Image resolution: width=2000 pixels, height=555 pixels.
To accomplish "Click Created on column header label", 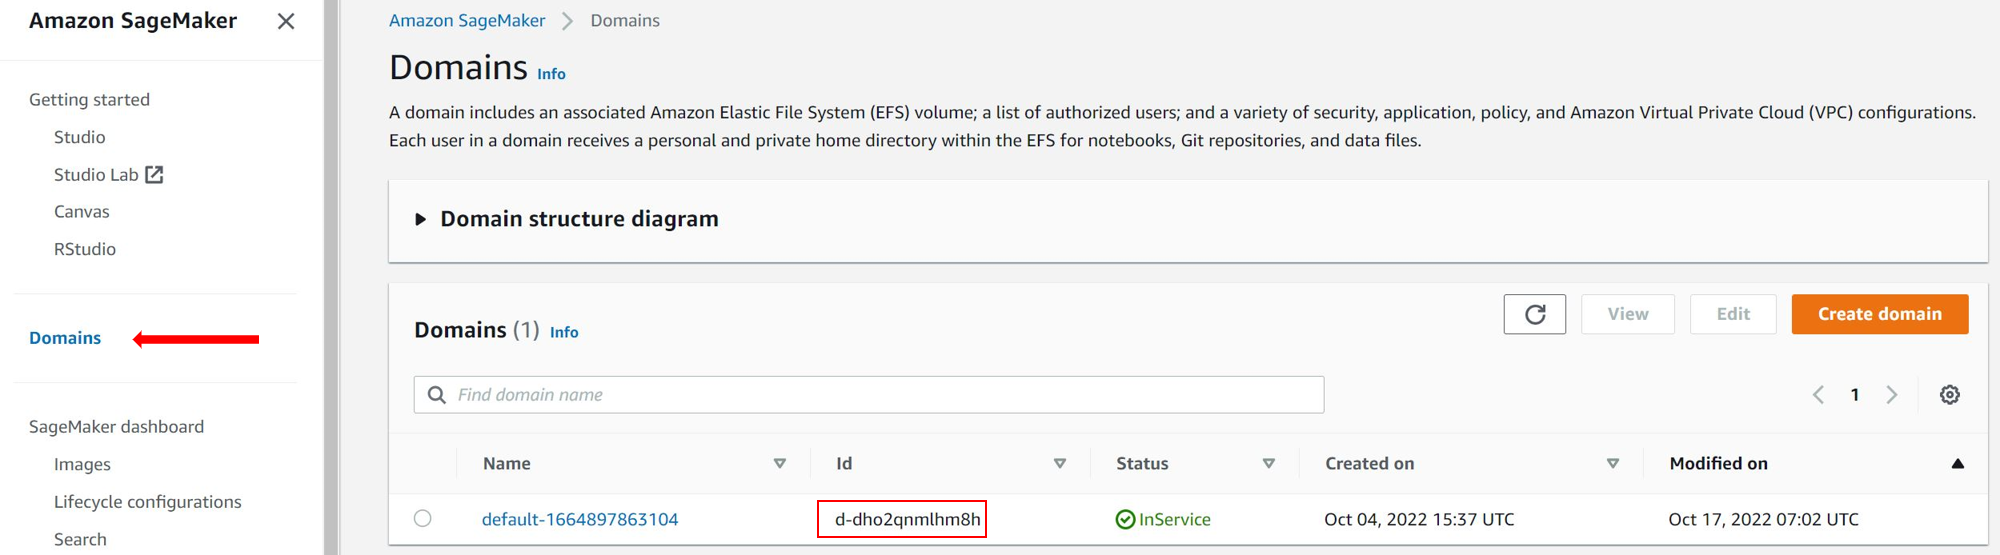I will click(1370, 464).
